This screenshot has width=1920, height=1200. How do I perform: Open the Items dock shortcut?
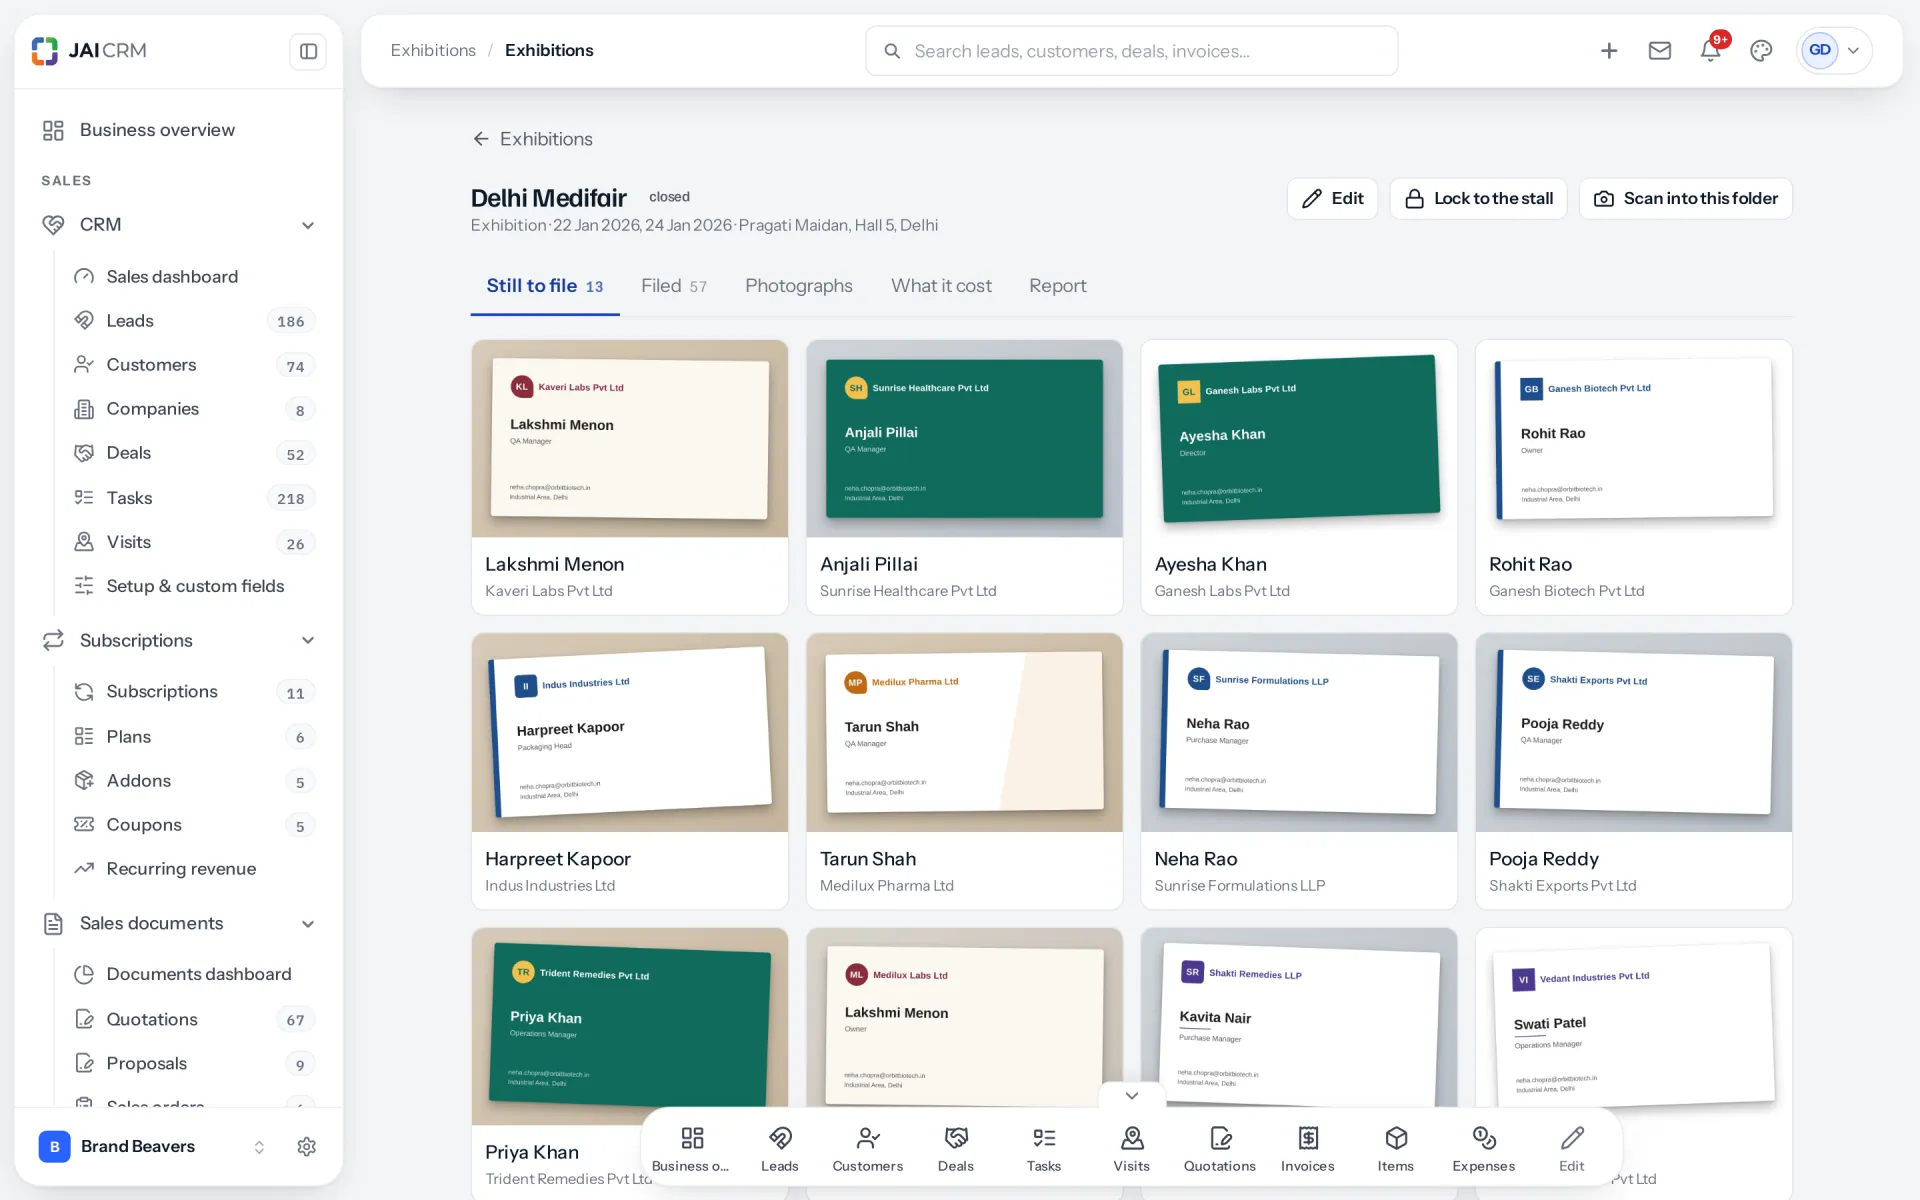pyautogui.click(x=1396, y=1148)
